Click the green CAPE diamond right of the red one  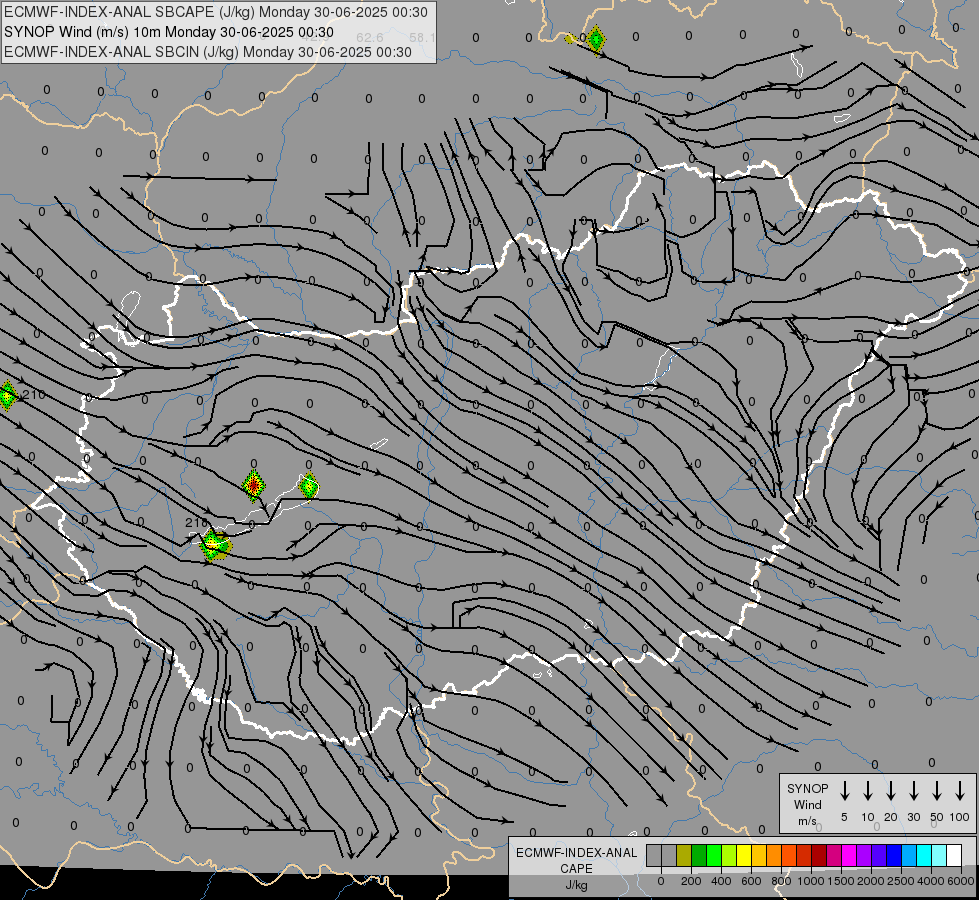point(309,485)
